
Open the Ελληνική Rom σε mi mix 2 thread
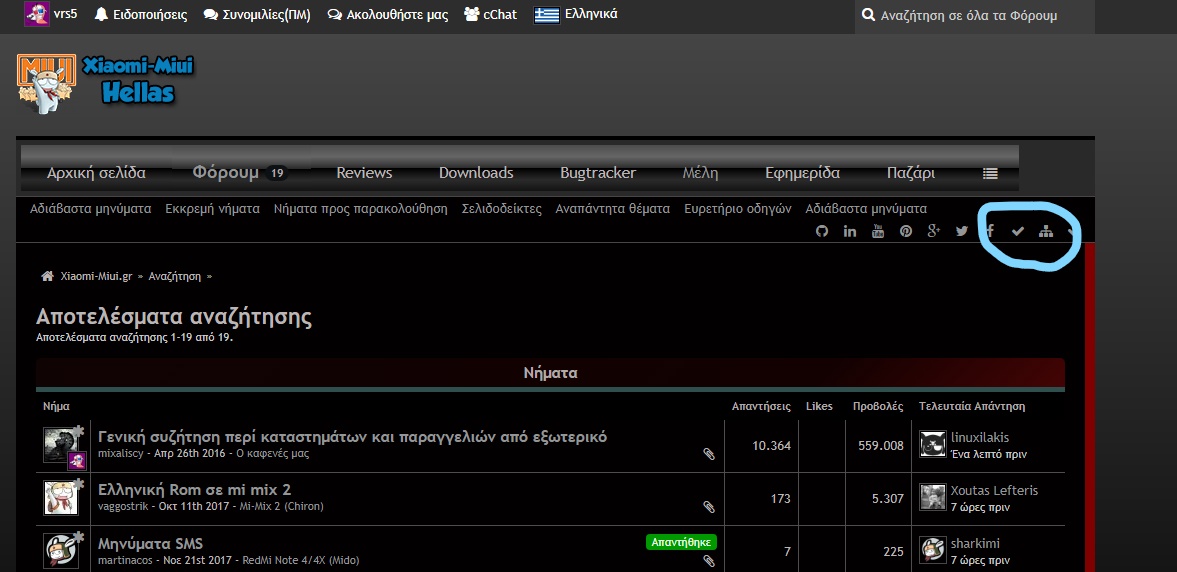[194, 490]
